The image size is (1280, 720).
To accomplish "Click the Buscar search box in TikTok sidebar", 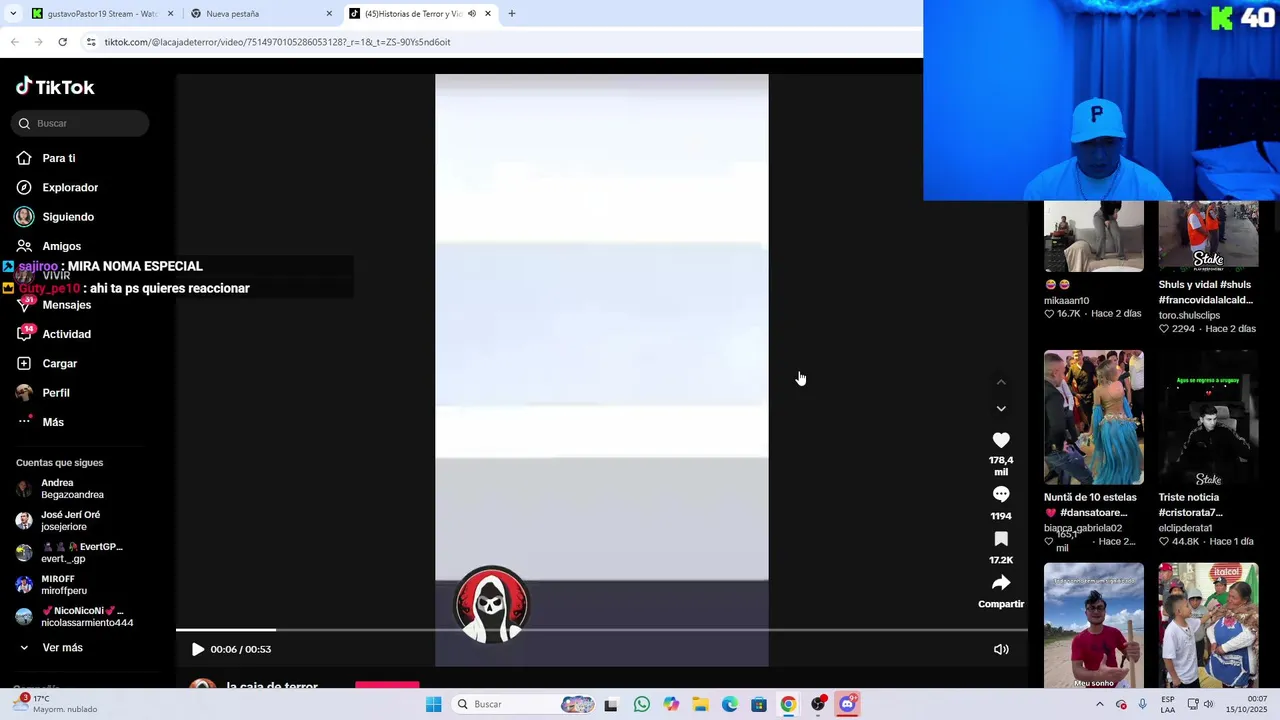I will (80, 123).
